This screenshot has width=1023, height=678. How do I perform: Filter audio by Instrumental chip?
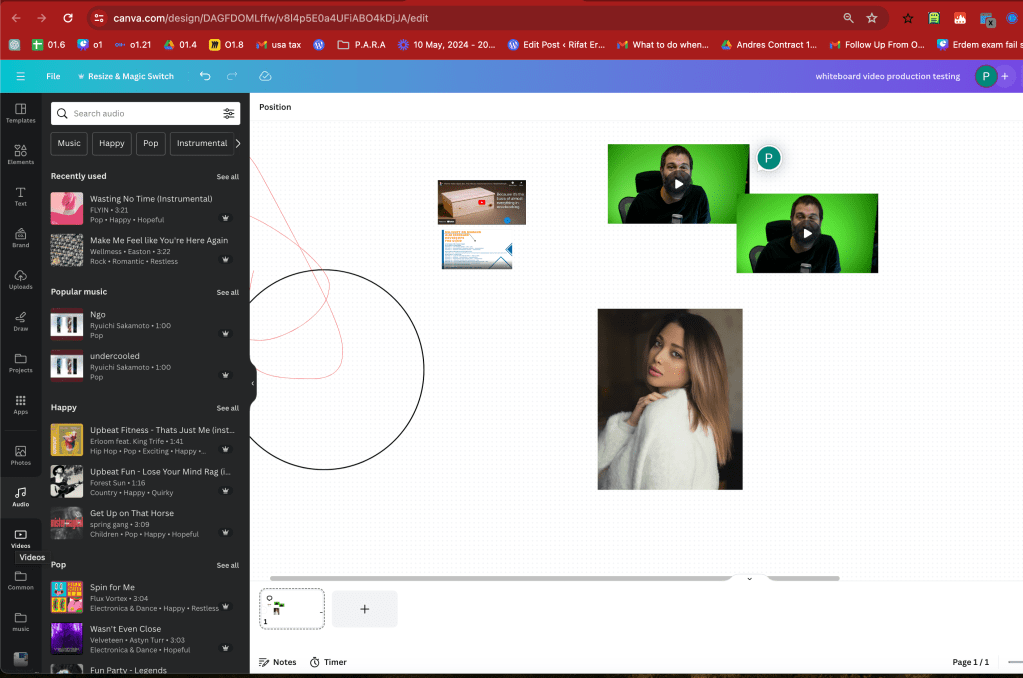(x=202, y=144)
